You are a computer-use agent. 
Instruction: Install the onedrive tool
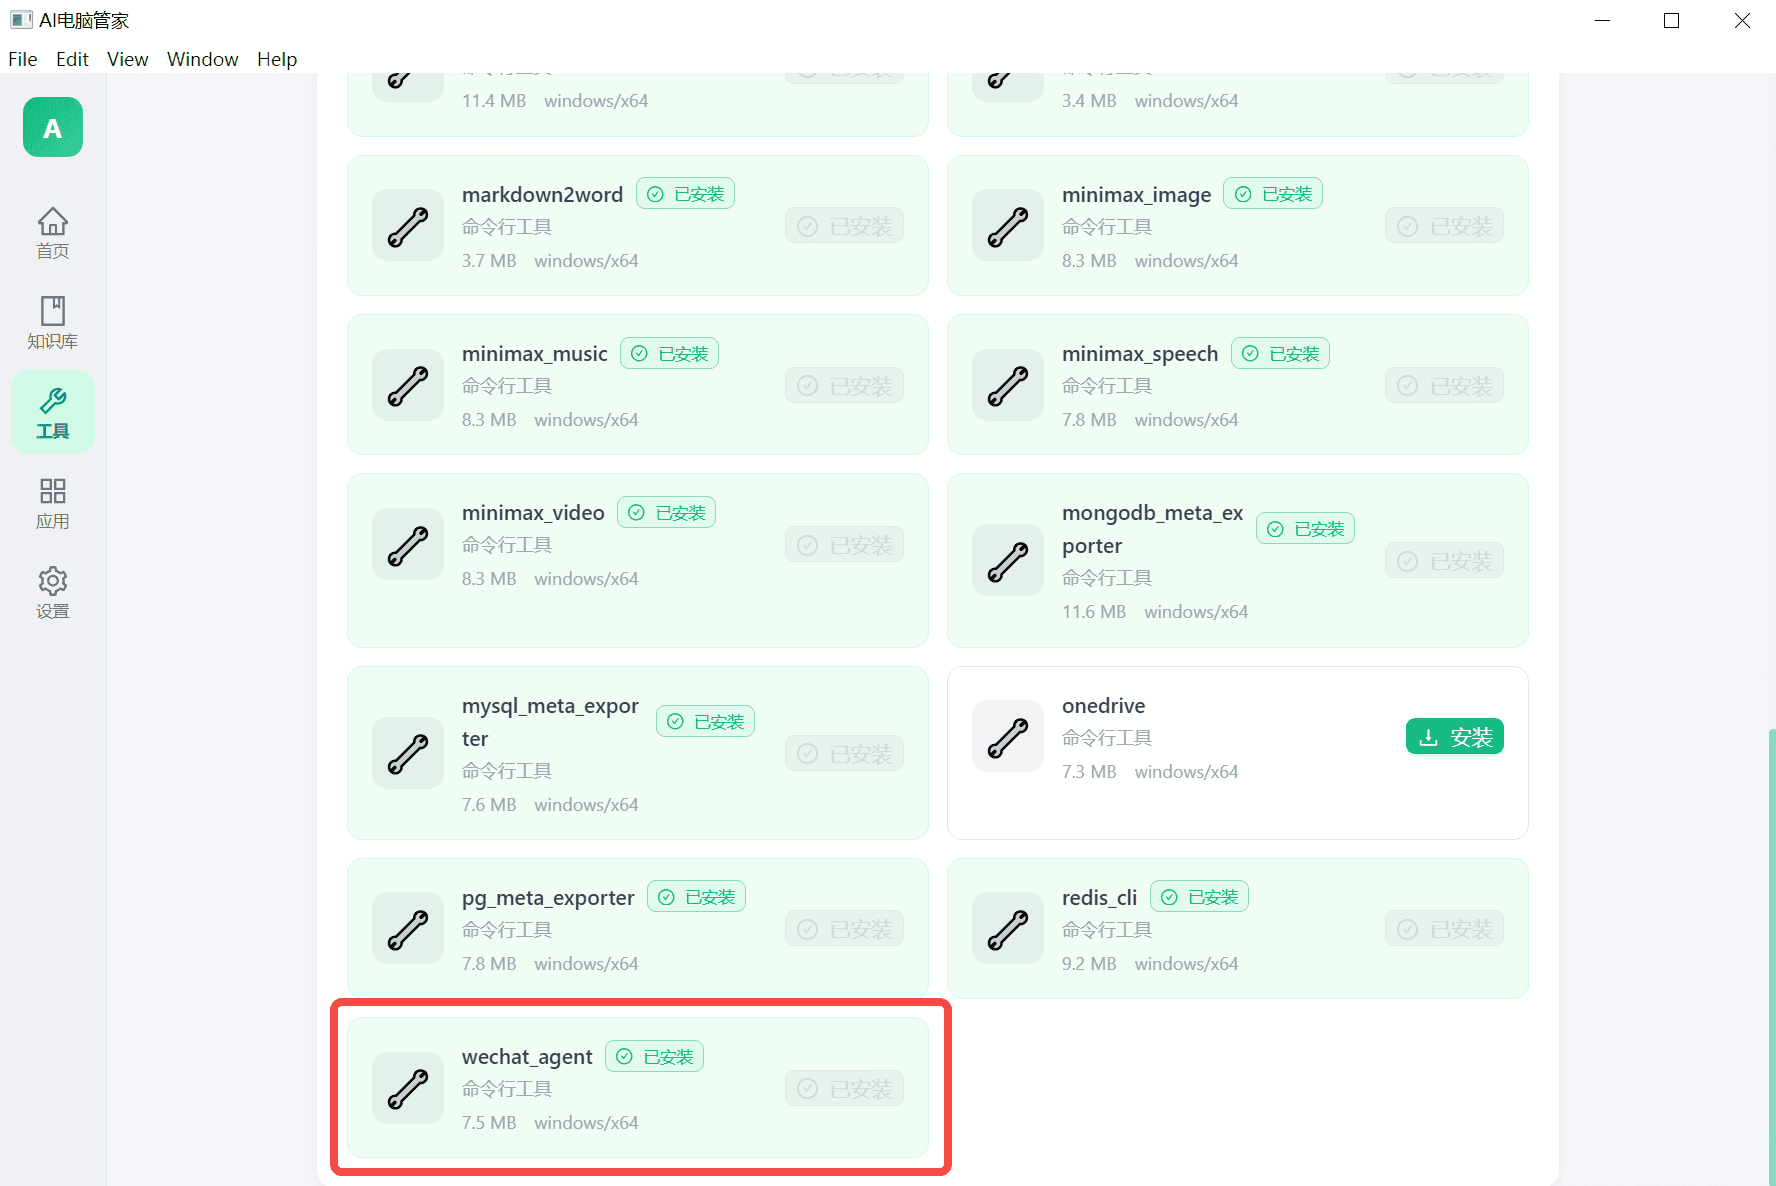1454,737
